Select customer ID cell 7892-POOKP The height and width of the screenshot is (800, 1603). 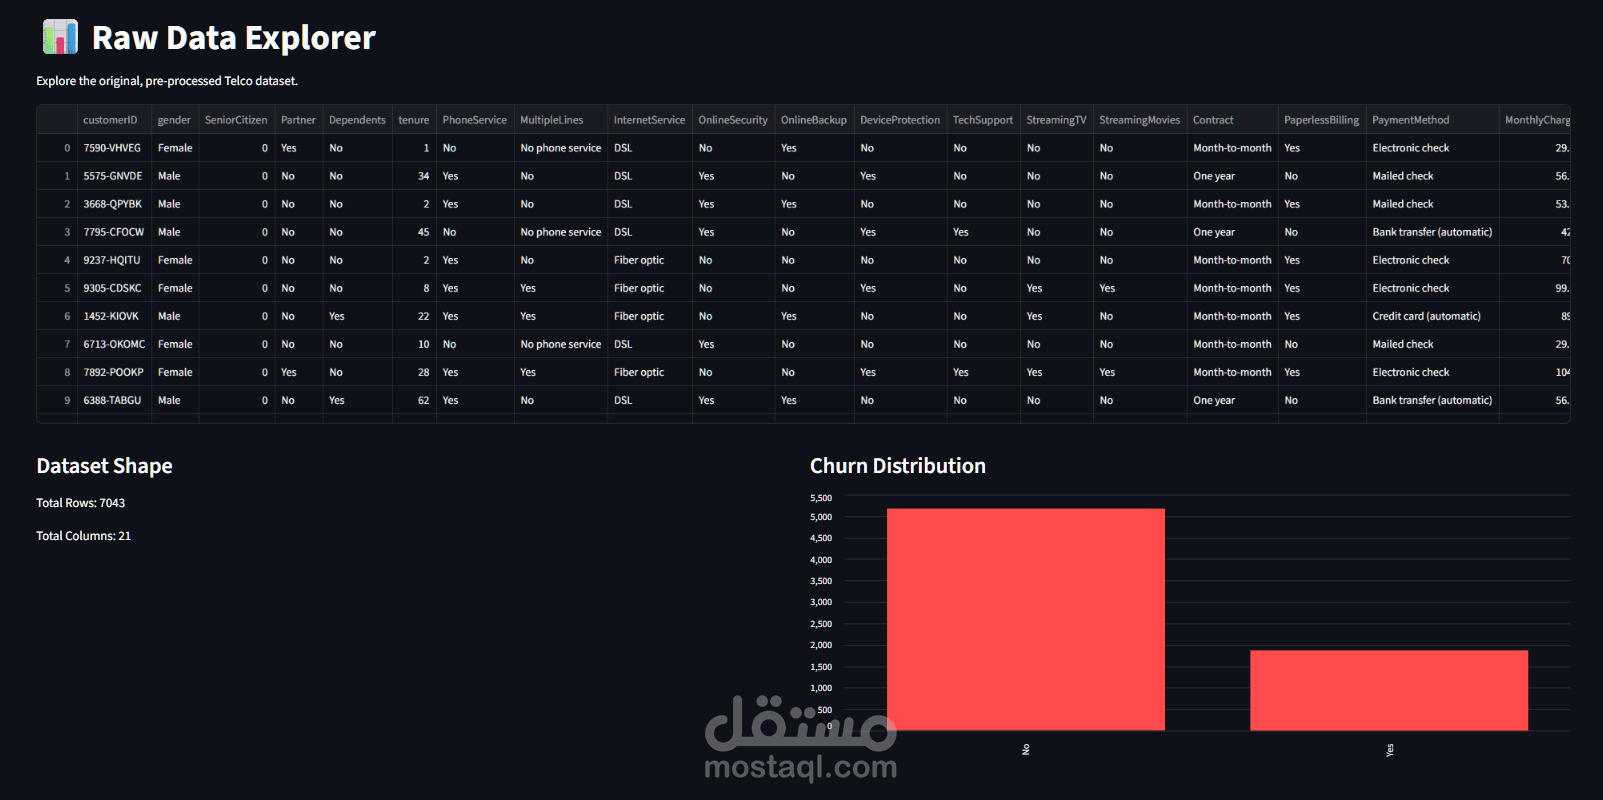(114, 372)
